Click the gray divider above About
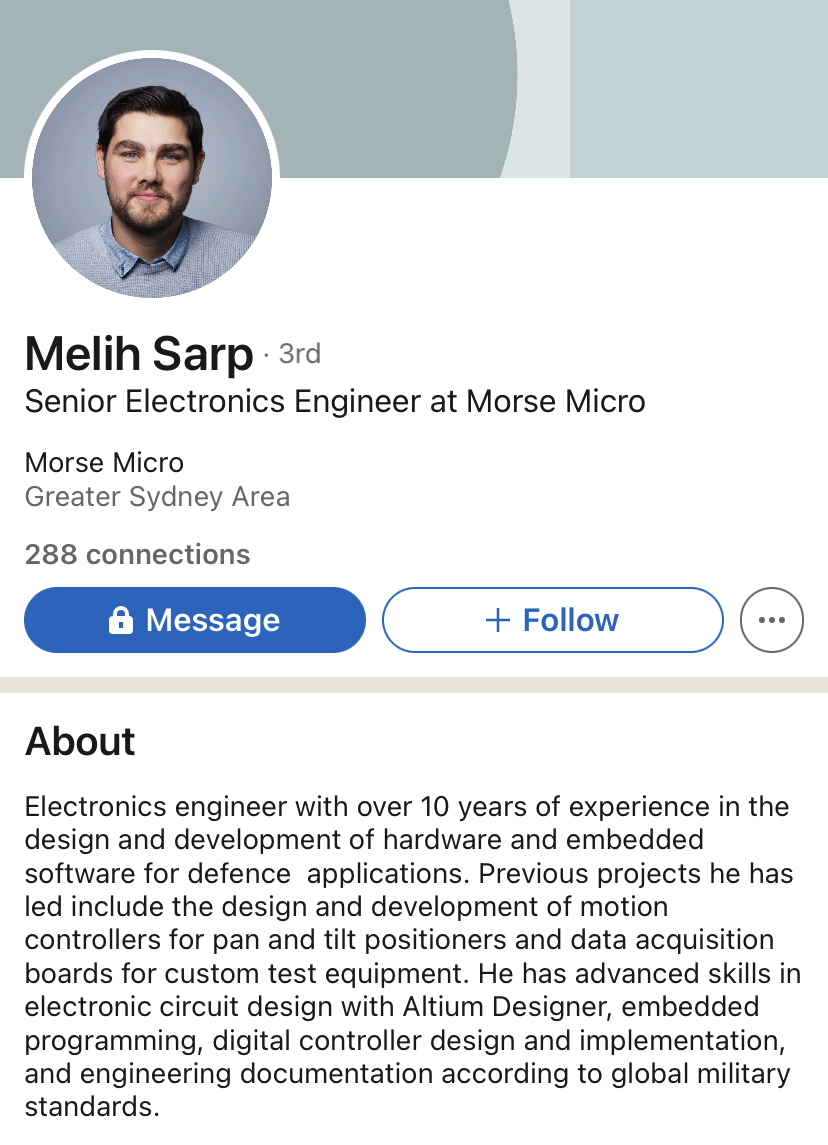The height and width of the screenshot is (1145, 828). [414, 685]
